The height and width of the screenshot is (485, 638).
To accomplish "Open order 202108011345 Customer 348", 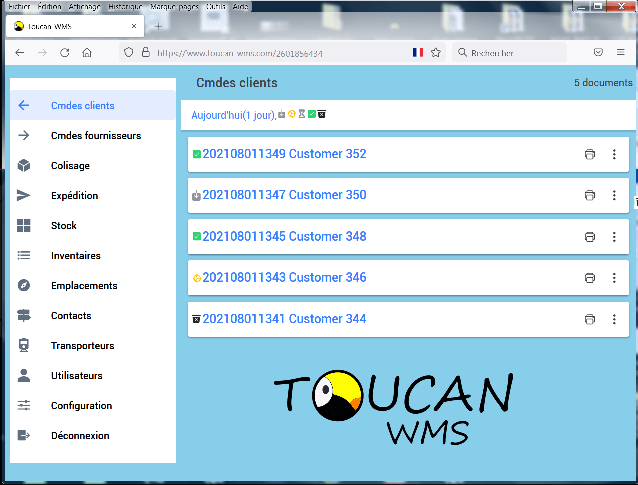I will coord(284,236).
